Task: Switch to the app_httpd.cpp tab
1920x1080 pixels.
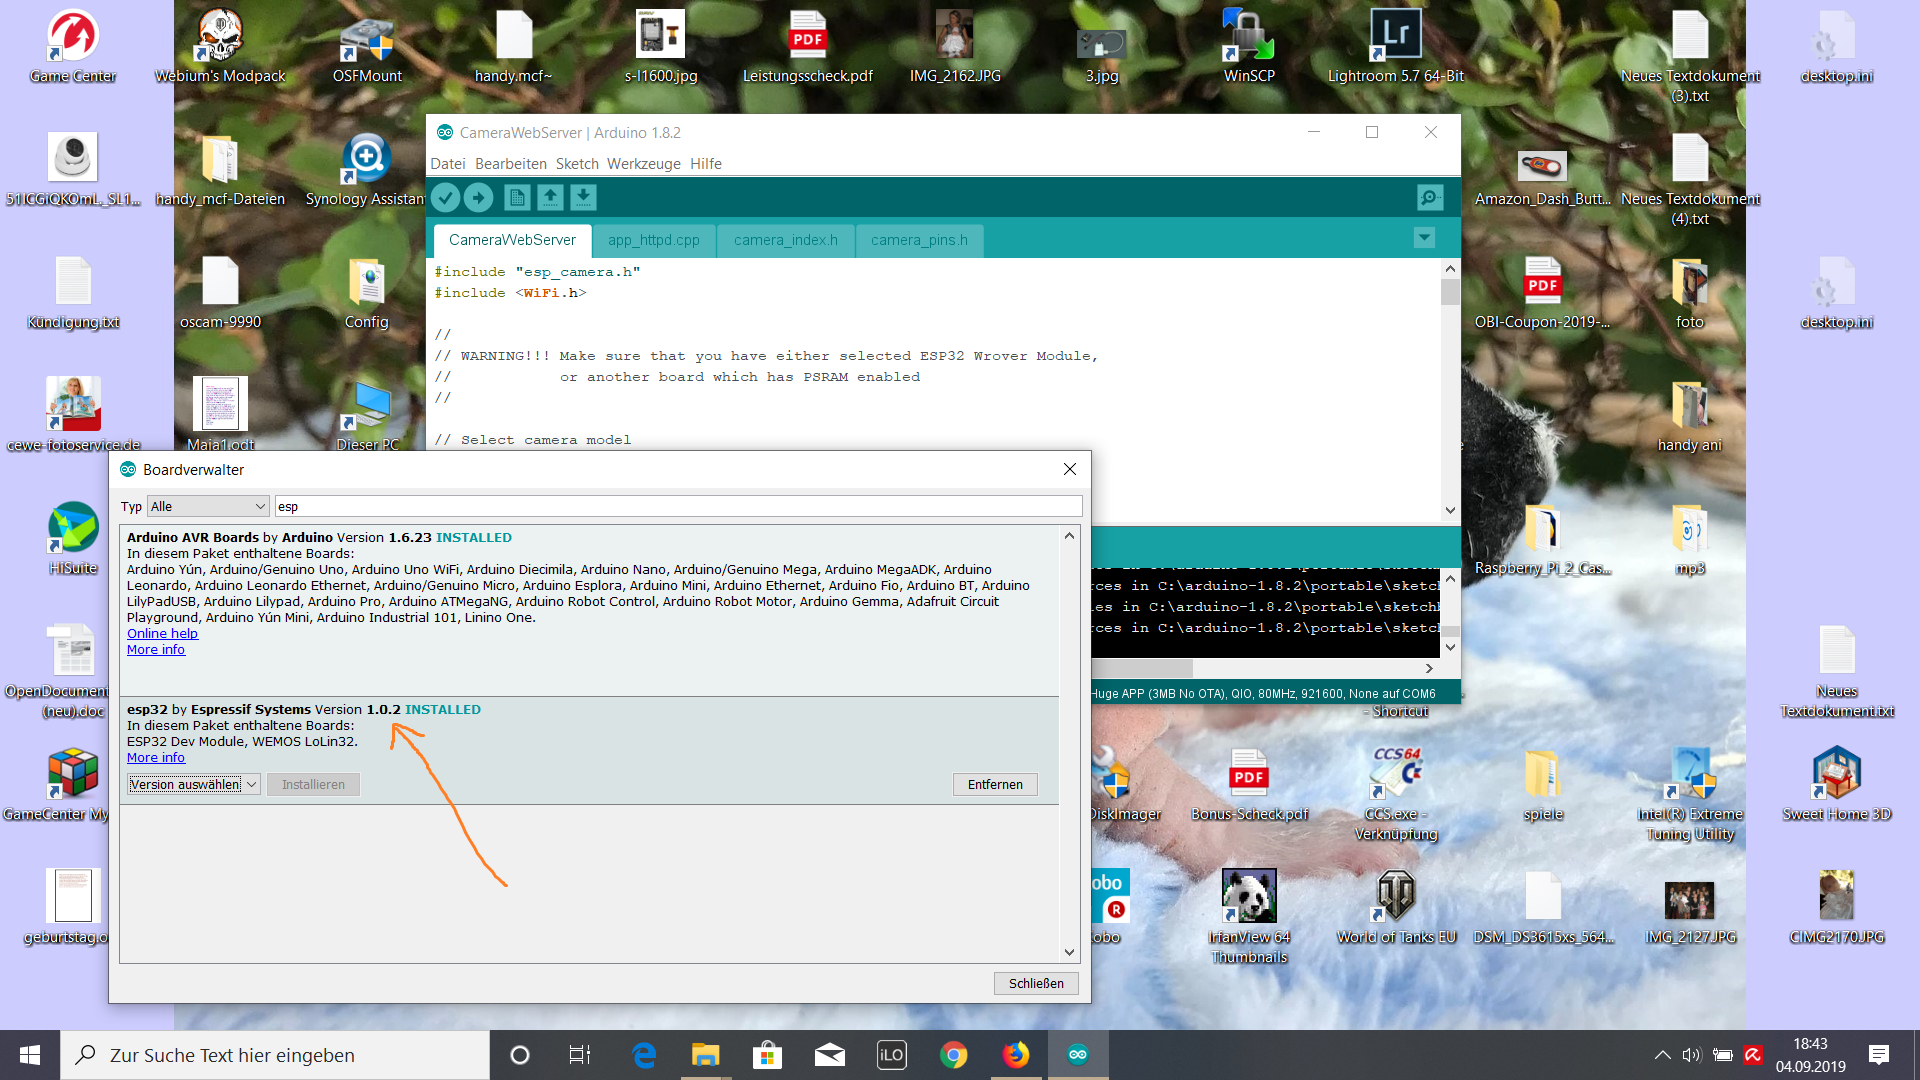Action: pyautogui.click(x=654, y=240)
